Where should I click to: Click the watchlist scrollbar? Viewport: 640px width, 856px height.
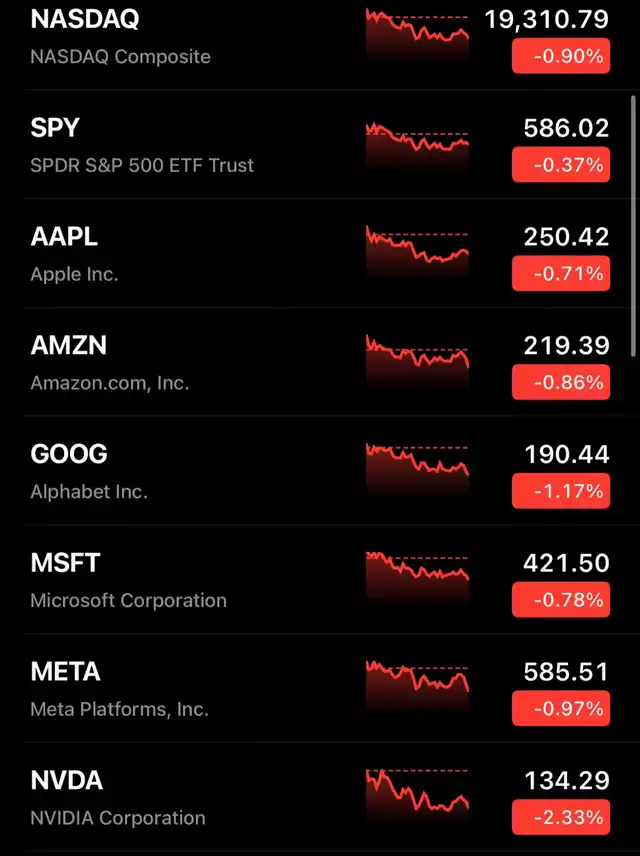(x=633, y=225)
